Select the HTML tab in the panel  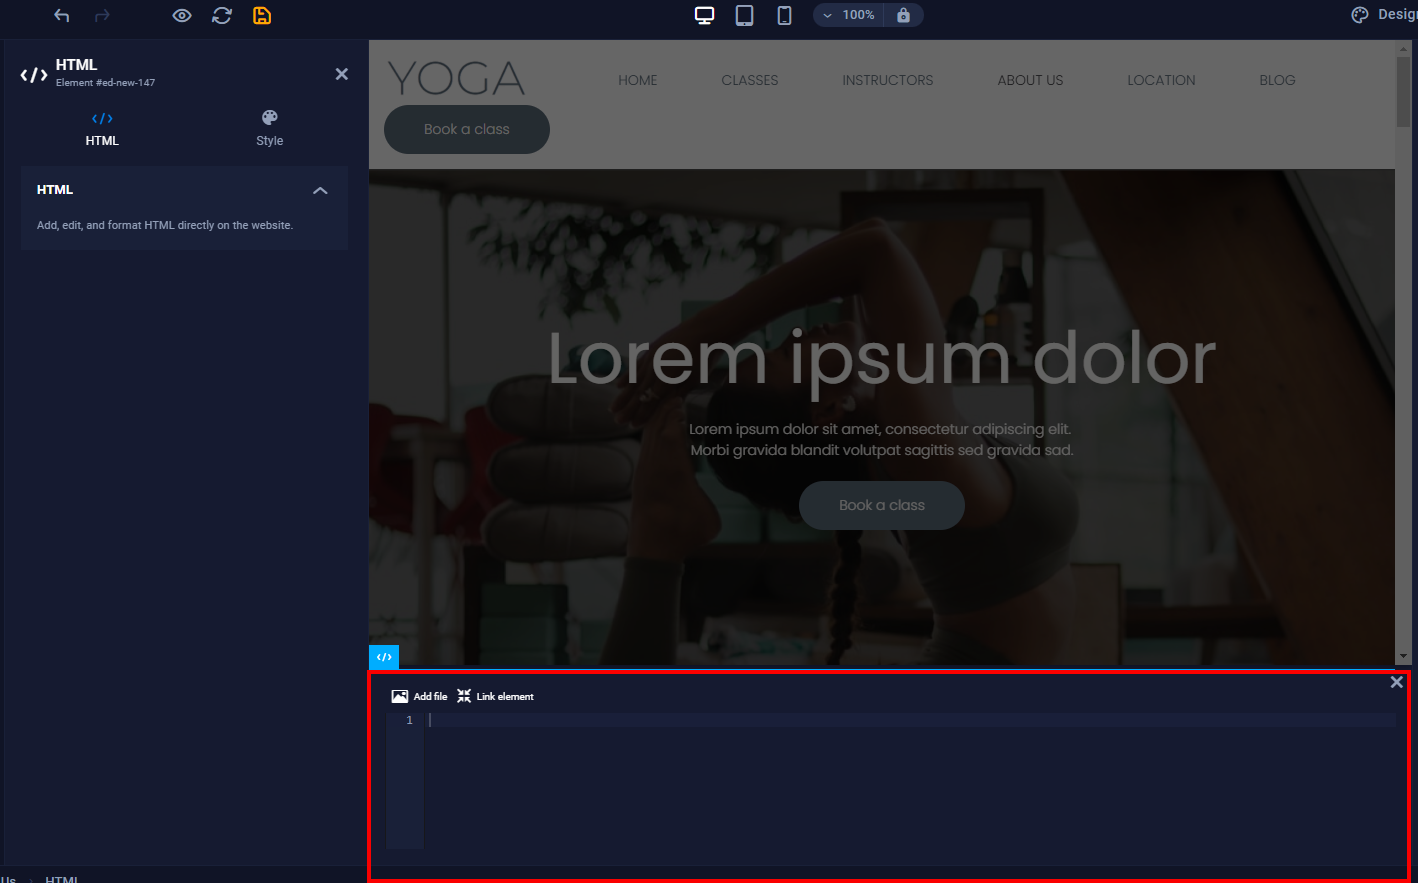click(x=102, y=129)
